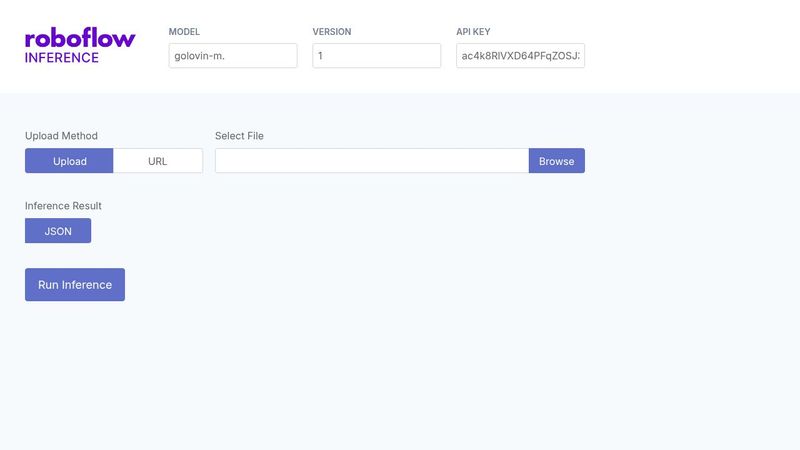
Task: Click the Select File path box
Action: click(371, 161)
